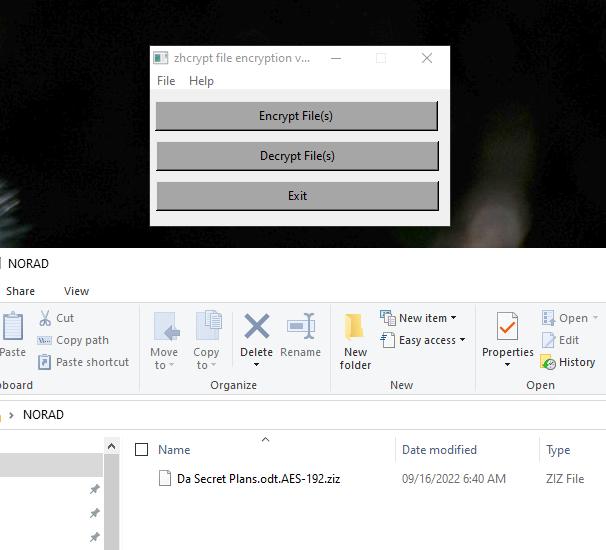Sort by the Name column header
Screen dimensions: 606x550
tap(174, 450)
